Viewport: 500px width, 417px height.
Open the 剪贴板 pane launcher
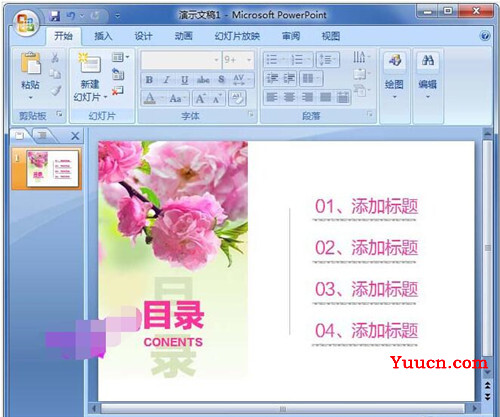(59, 114)
